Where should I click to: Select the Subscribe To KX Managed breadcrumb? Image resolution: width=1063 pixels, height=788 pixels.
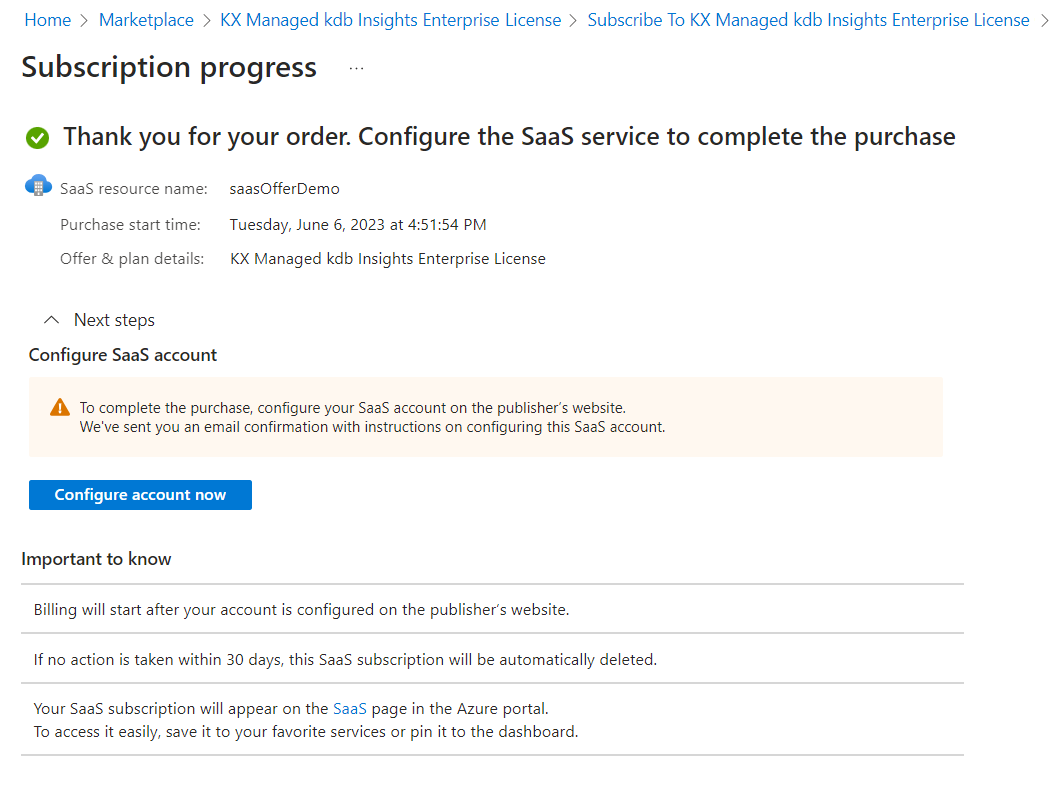[x=807, y=20]
